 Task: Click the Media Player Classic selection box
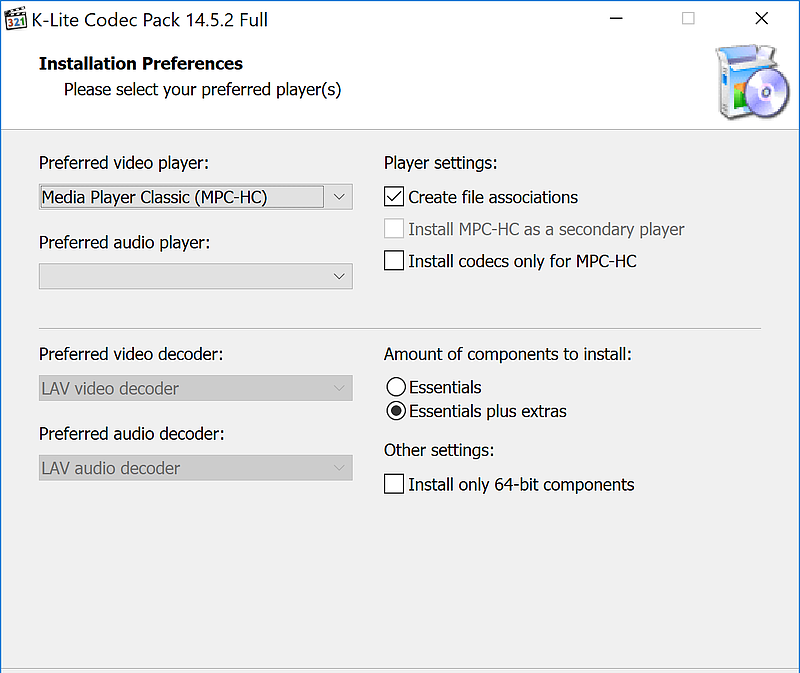coord(180,197)
